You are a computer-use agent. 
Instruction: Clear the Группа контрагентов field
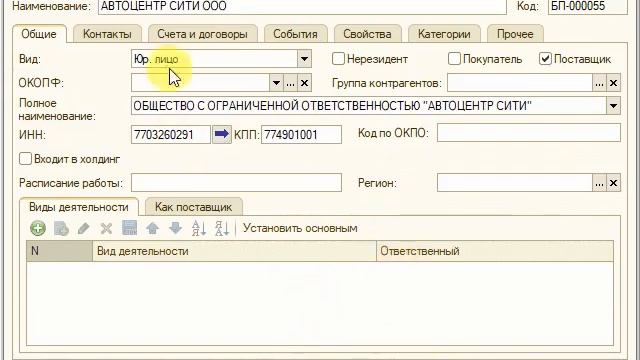pyautogui.click(x=613, y=83)
